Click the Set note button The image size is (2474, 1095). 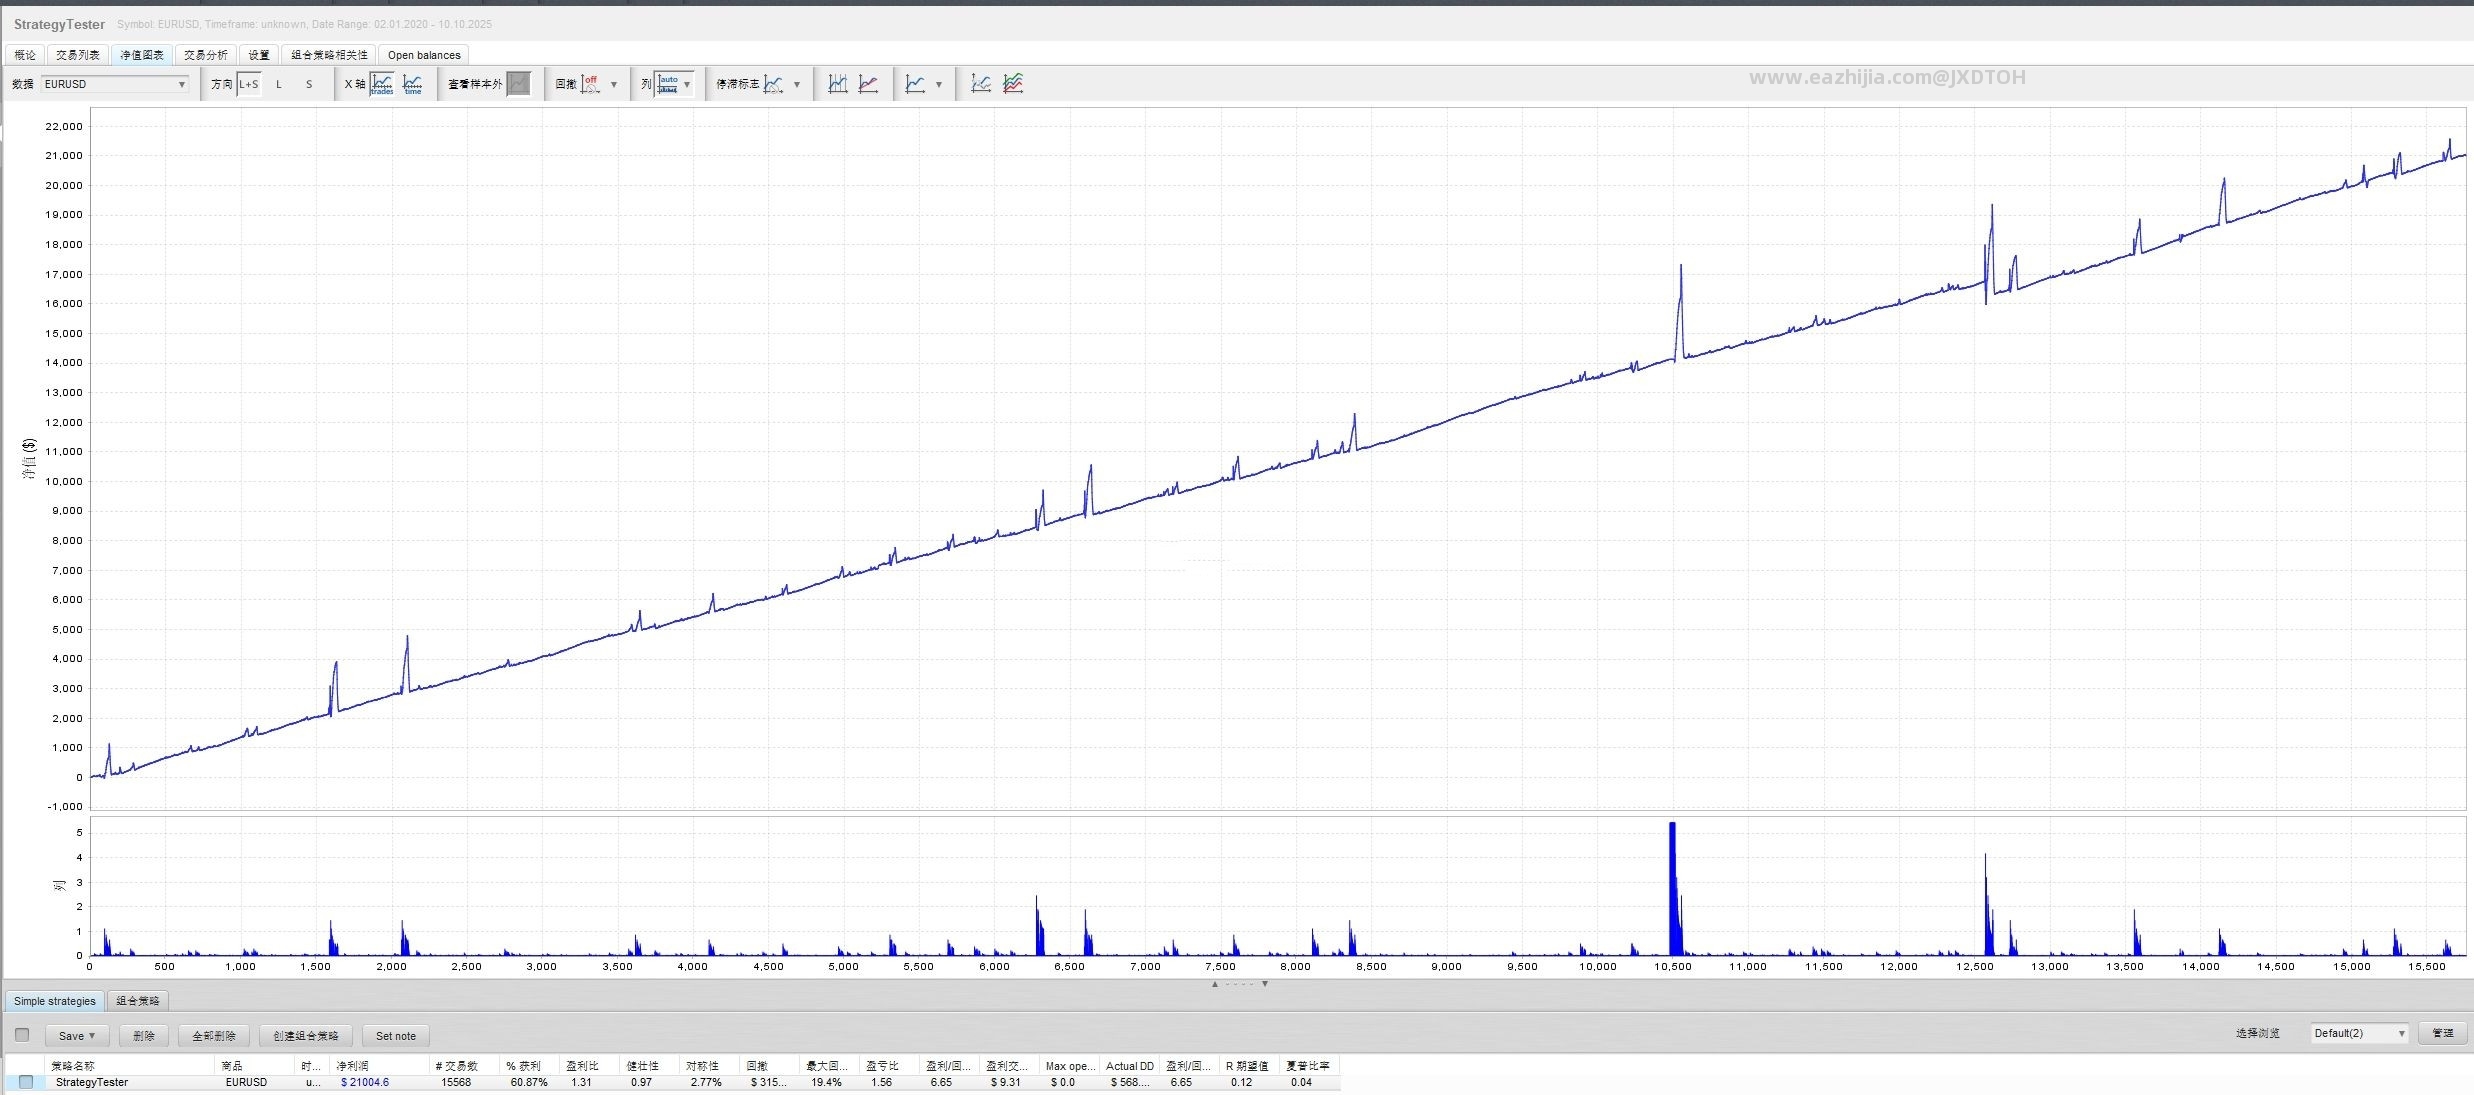click(x=396, y=1036)
